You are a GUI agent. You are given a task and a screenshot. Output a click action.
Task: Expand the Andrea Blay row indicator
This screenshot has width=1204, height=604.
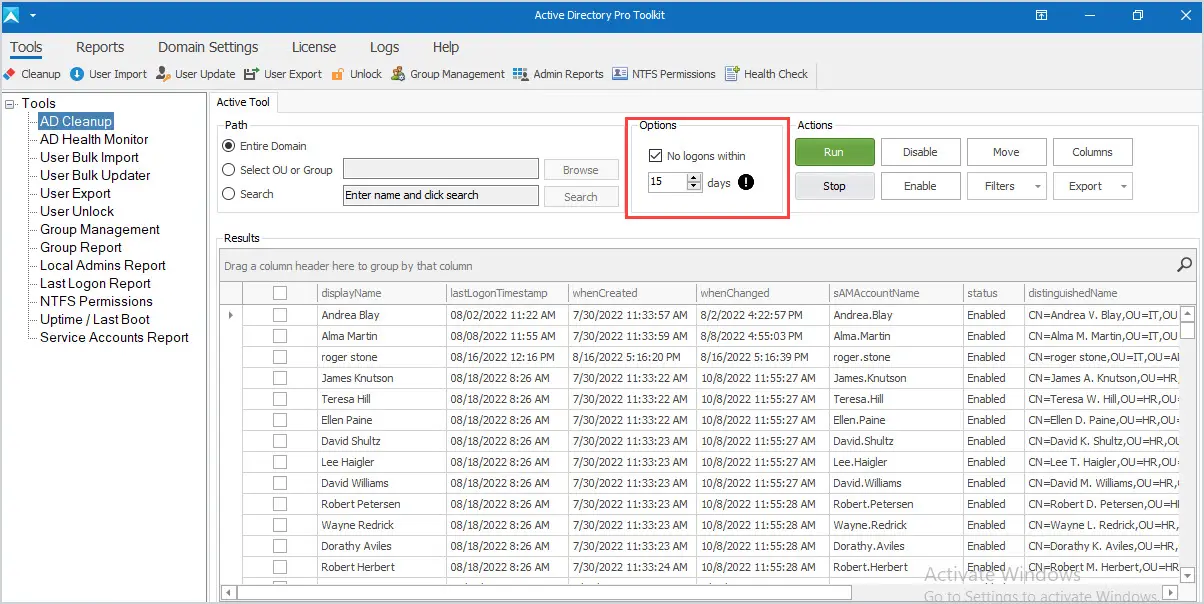point(231,315)
